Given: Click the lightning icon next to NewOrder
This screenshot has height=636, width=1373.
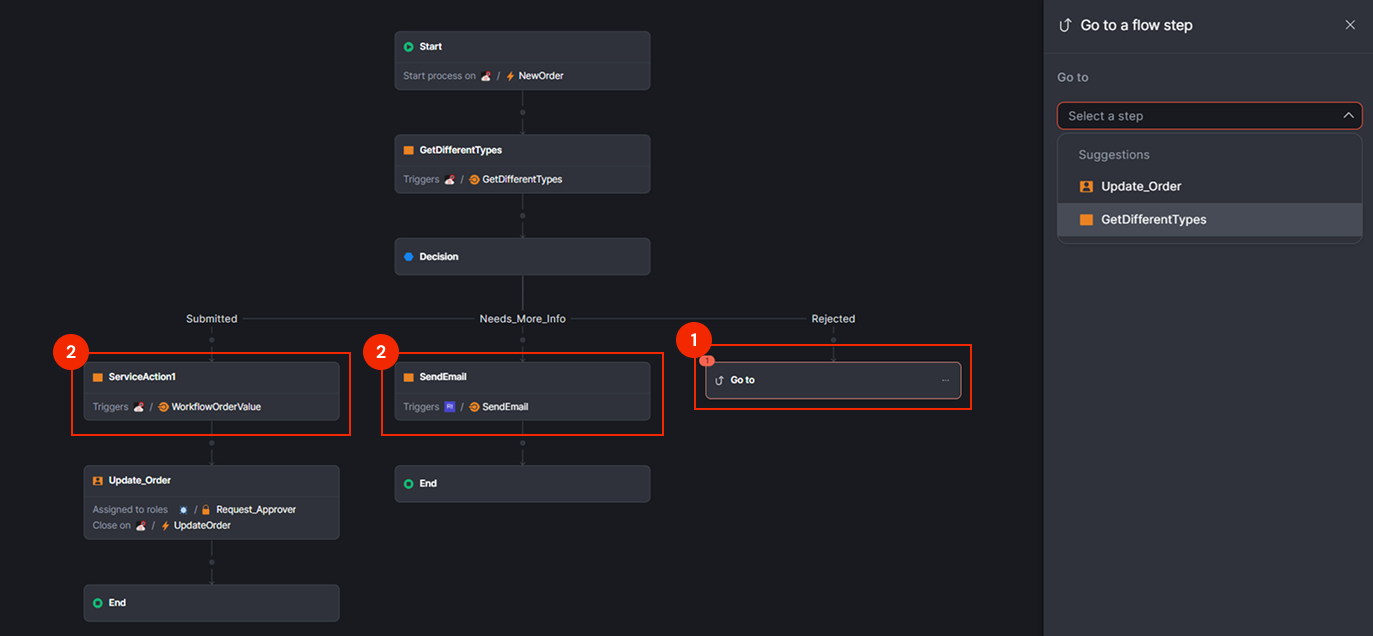Looking at the screenshot, I should pyautogui.click(x=510, y=75).
